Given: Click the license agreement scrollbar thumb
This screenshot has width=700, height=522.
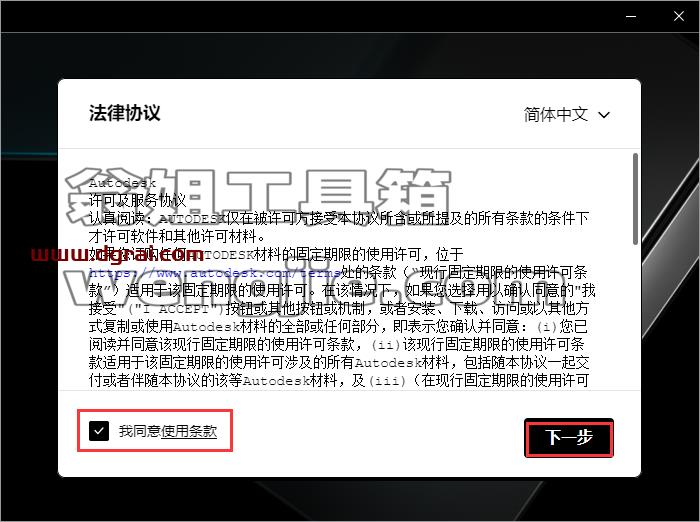Looking at the screenshot, I should pyautogui.click(x=635, y=199).
